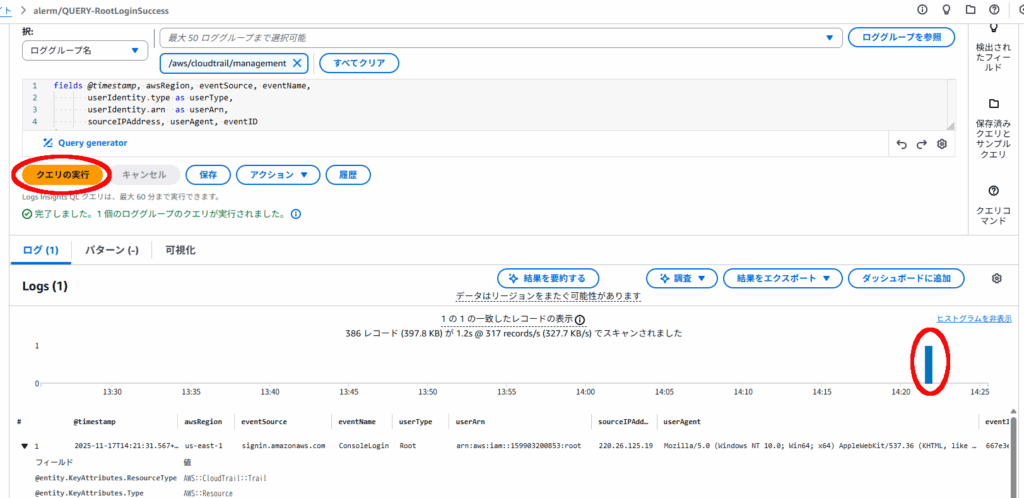
Task: Click the lightbulb icon in top bar
Action: tap(946, 9)
